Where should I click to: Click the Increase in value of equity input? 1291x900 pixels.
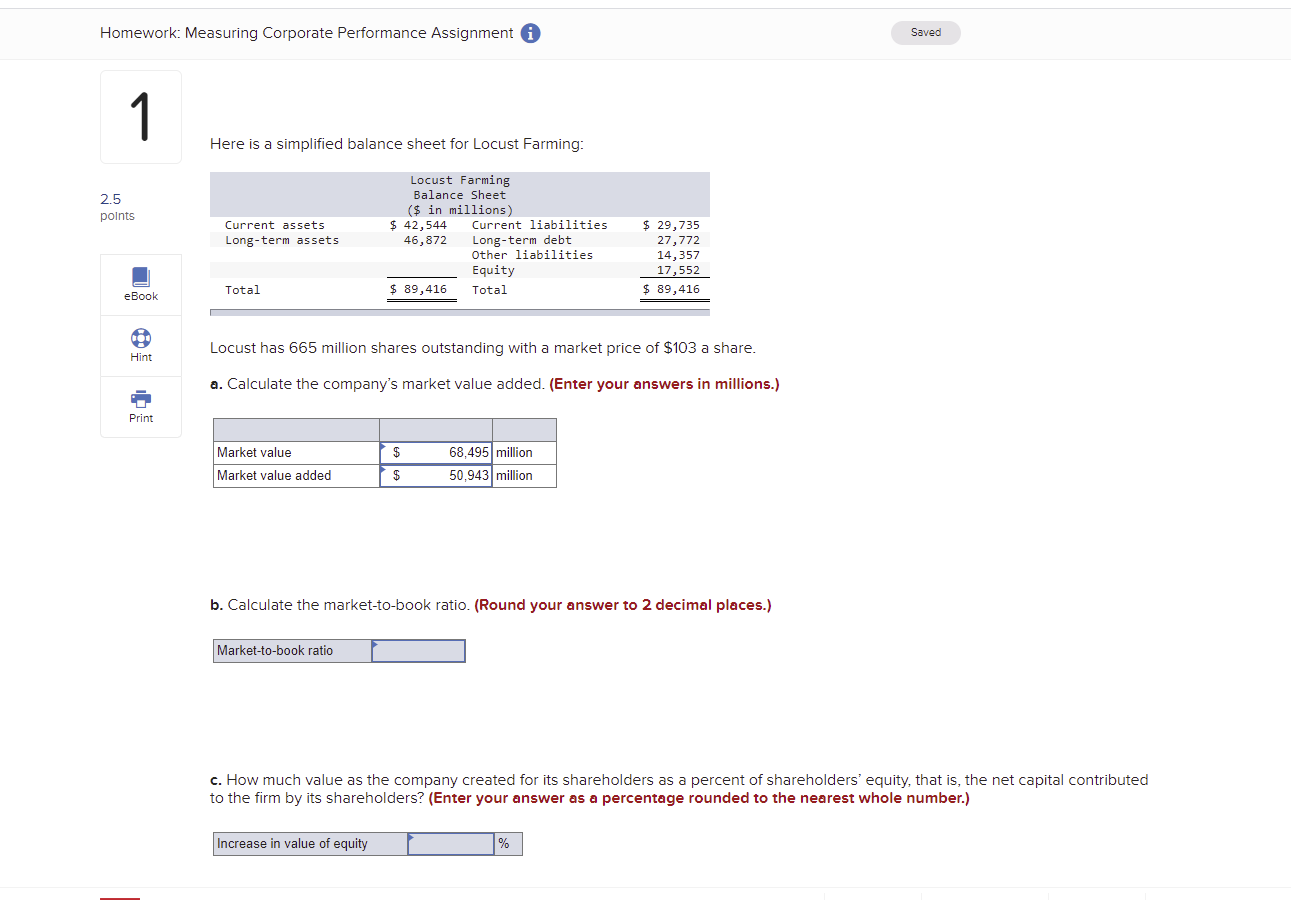click(x=450, y=843)
